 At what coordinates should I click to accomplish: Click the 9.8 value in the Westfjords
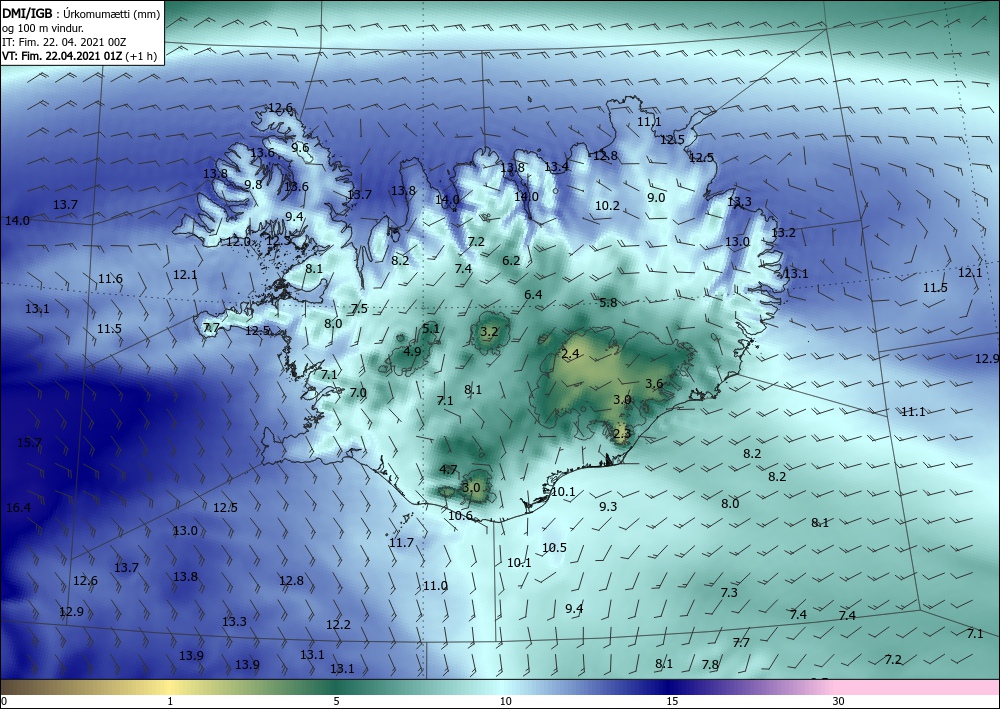(x=253, y=184)
